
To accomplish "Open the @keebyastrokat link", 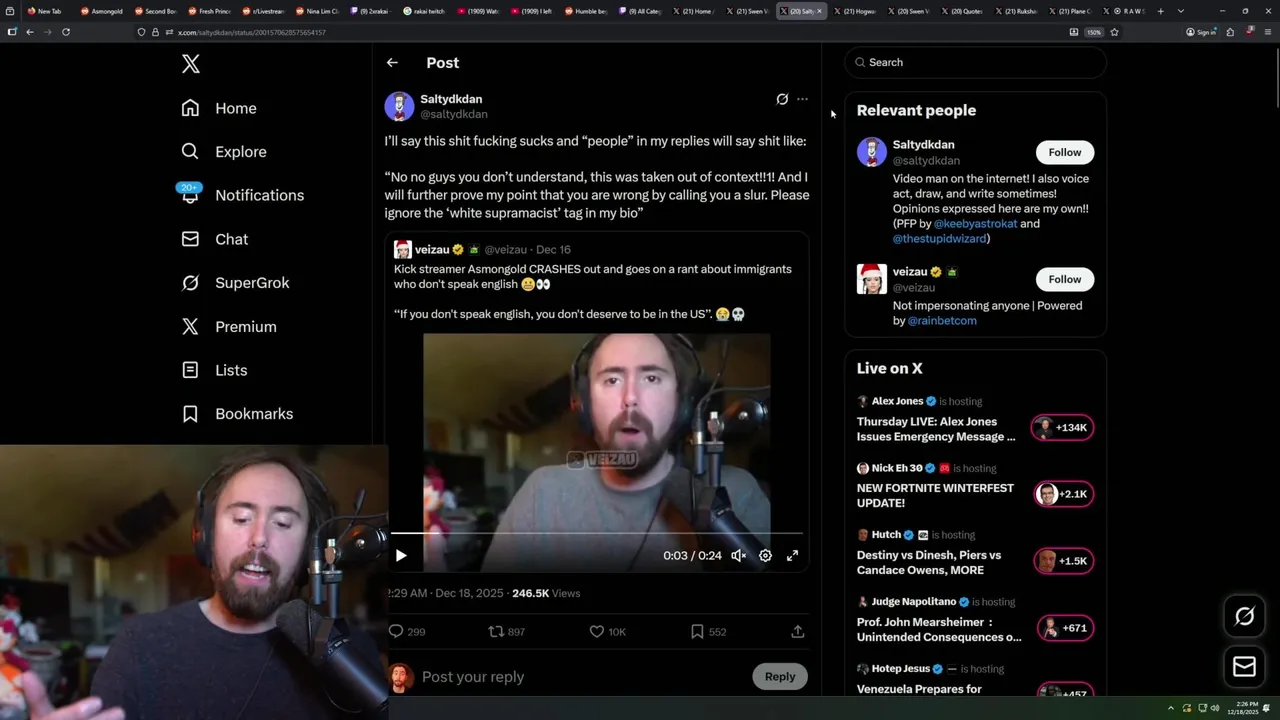I will (x=975, y=223).
